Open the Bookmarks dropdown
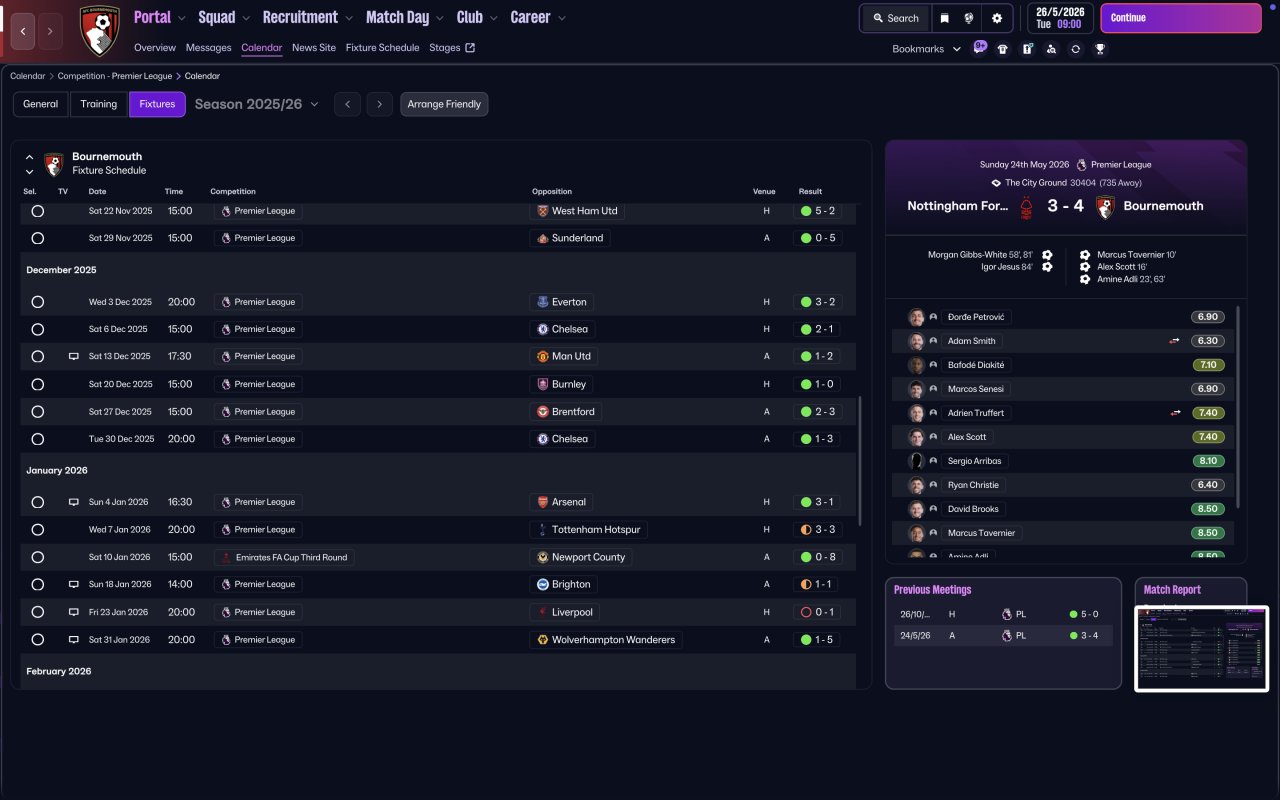The width and height of the screenshot is (1280, 800). tap(927, 49)
